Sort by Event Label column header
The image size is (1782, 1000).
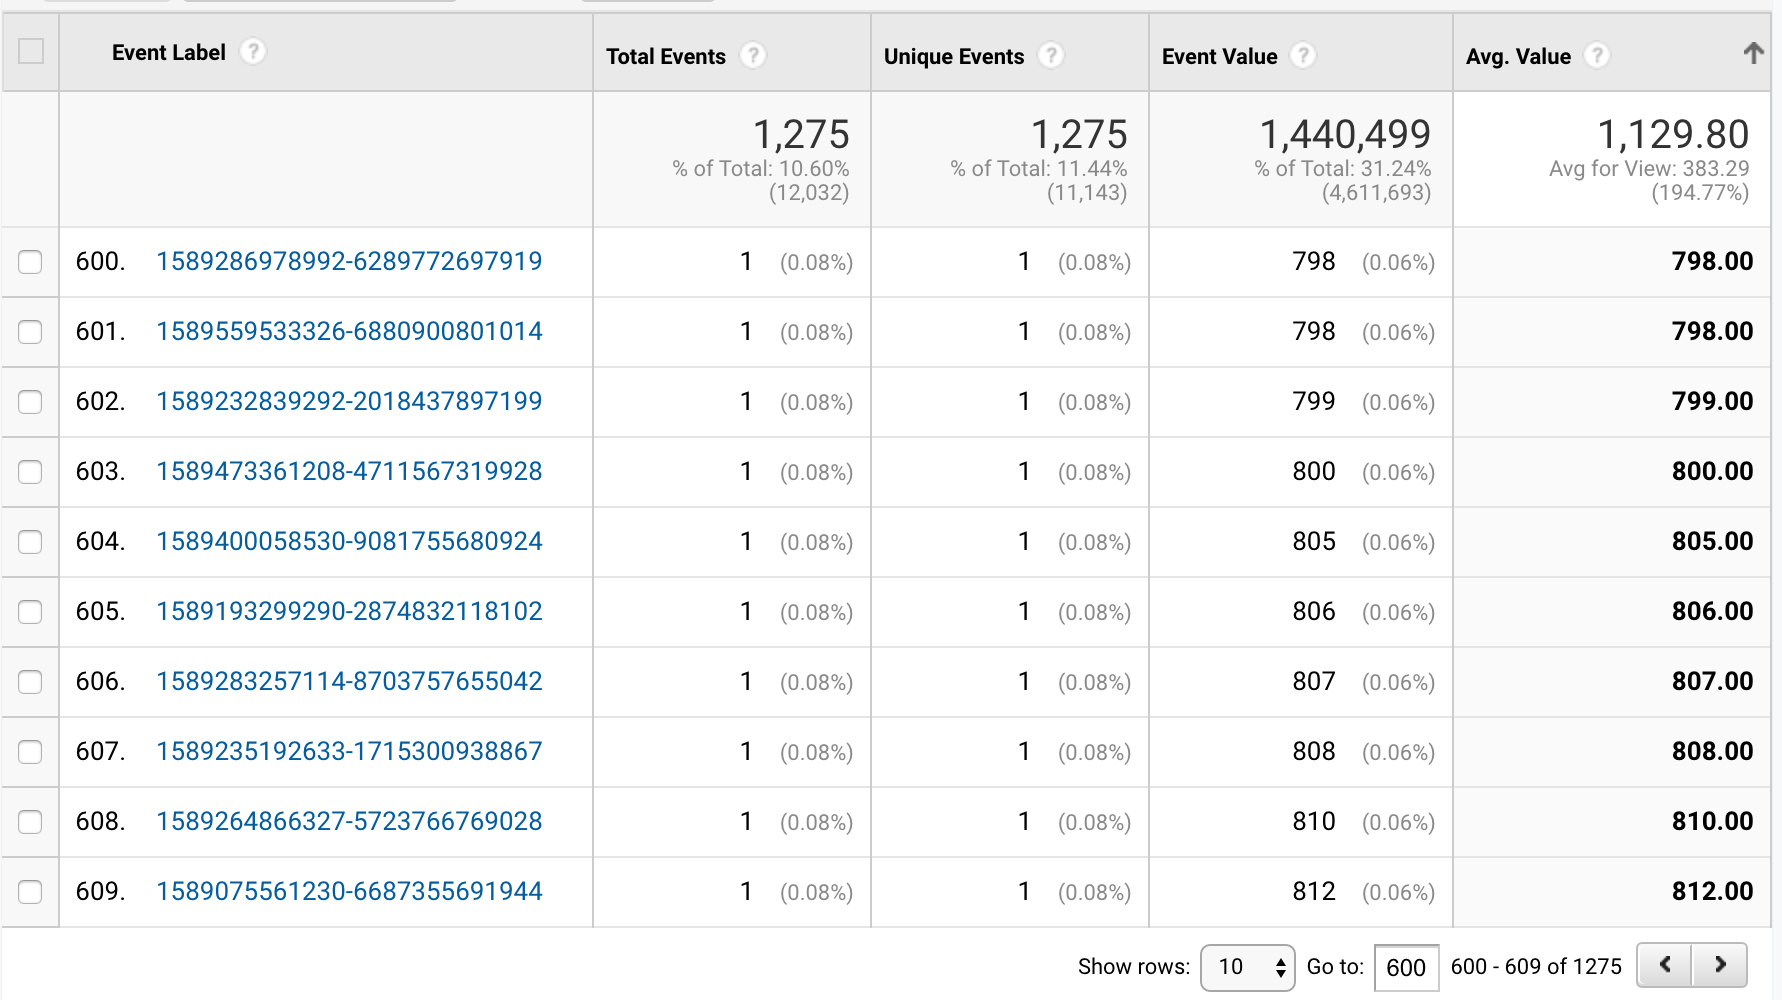tap(169, 52)
